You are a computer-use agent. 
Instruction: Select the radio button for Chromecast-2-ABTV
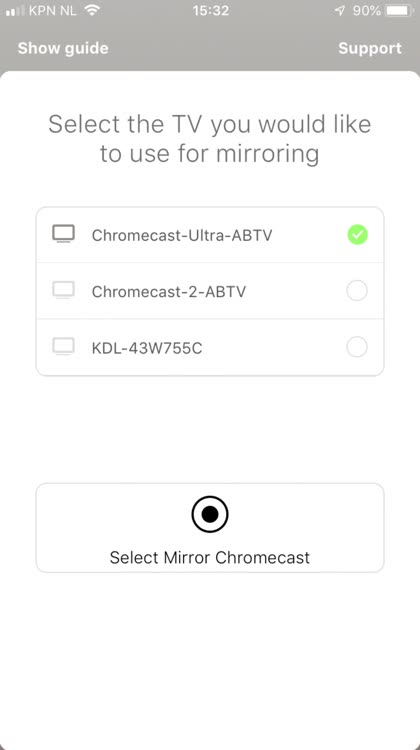pyautogui.click(x=357, y=290)
